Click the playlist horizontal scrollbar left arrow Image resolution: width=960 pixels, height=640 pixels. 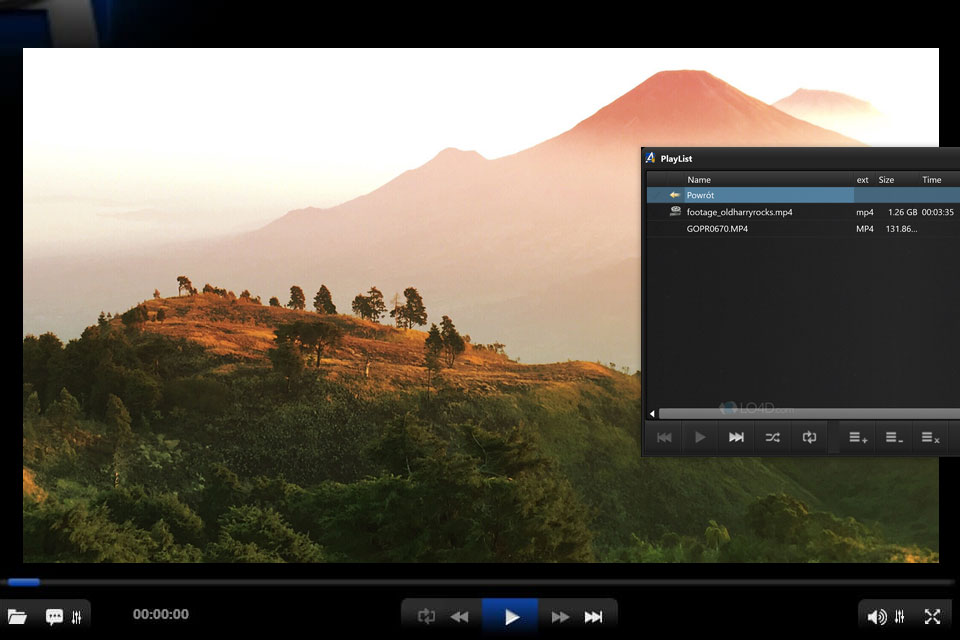(x=652, y=413)
